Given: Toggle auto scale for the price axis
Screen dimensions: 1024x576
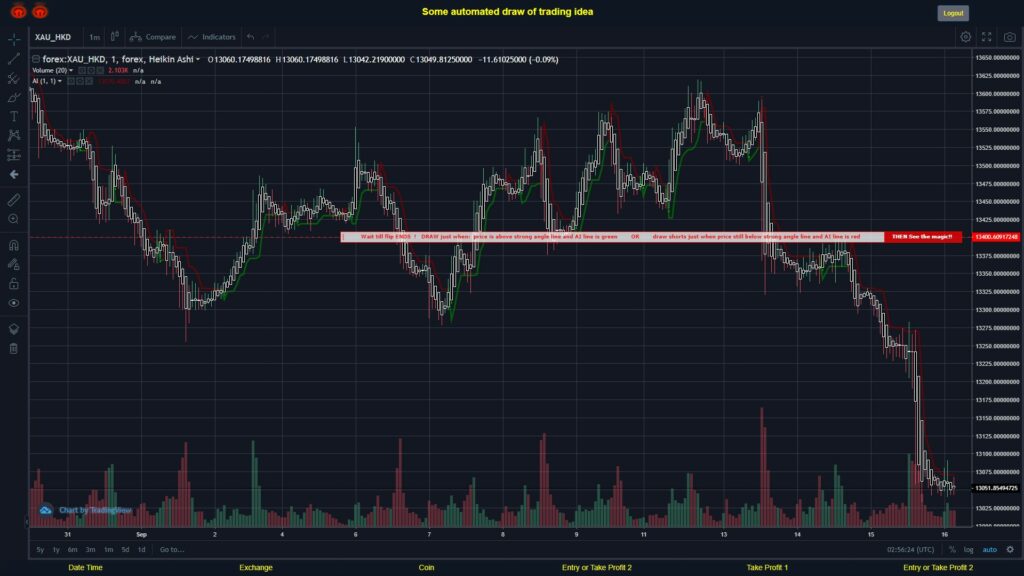Looking at the screenshot, I should [990, 549].
